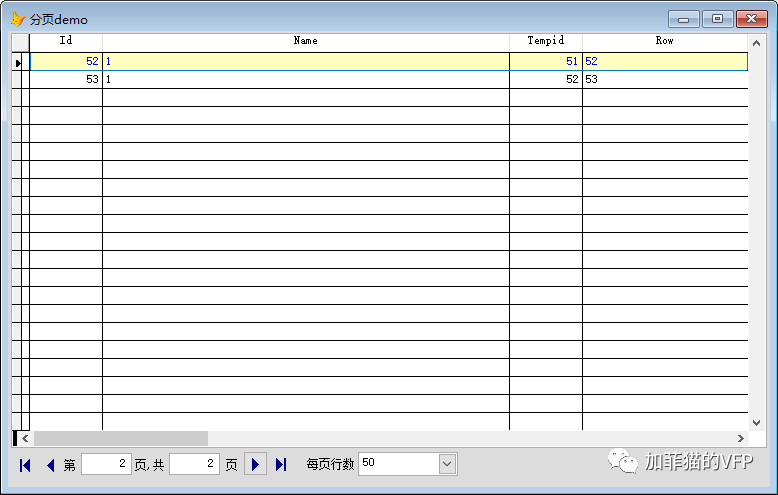Go to the first page button

tap(25, 465)
